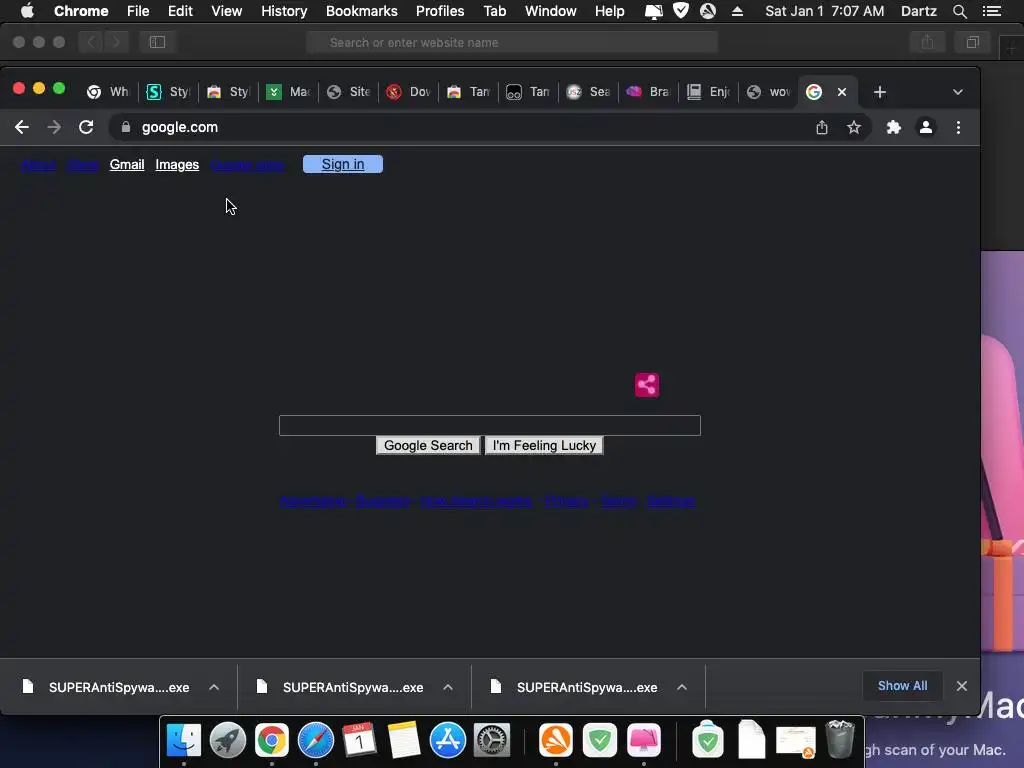This screenshot has width=1024, height=768.
Task: Click Show All downloads button
Action: (902, 686)
